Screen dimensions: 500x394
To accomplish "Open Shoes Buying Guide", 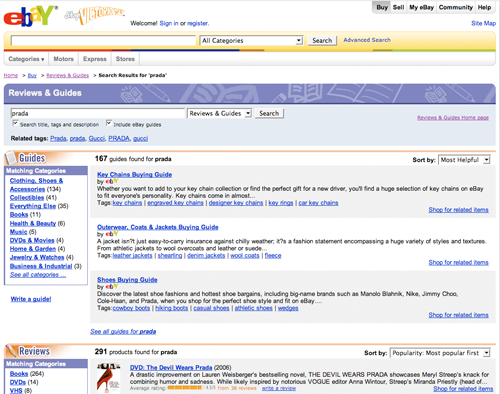I will [127, 280].
